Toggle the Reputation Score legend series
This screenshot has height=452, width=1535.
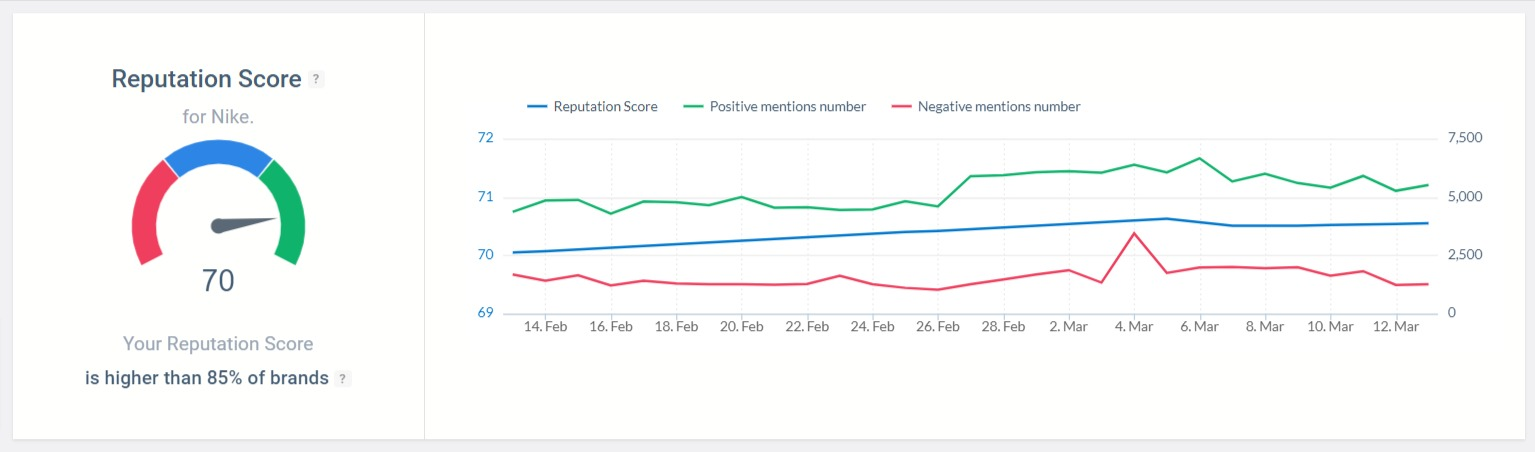(592, 106)
